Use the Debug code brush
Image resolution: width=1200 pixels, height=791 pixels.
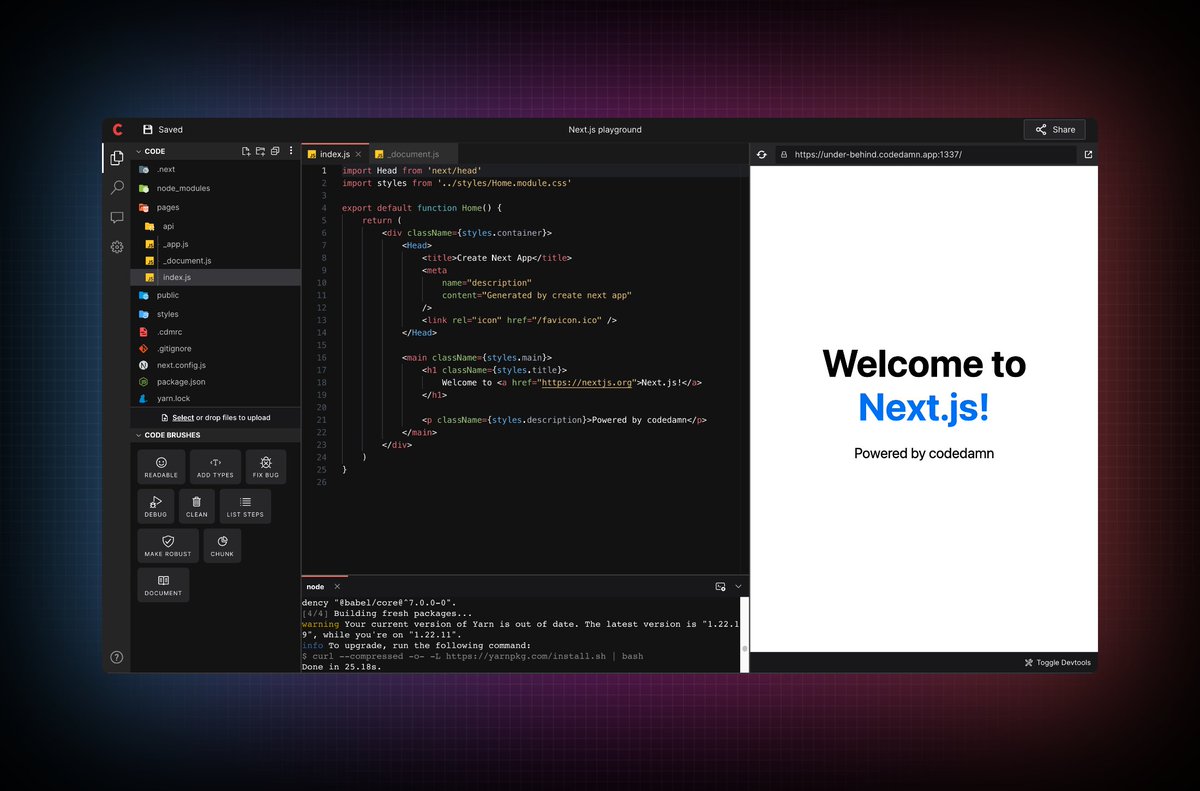pyautogui.click(x=156, y=506)
